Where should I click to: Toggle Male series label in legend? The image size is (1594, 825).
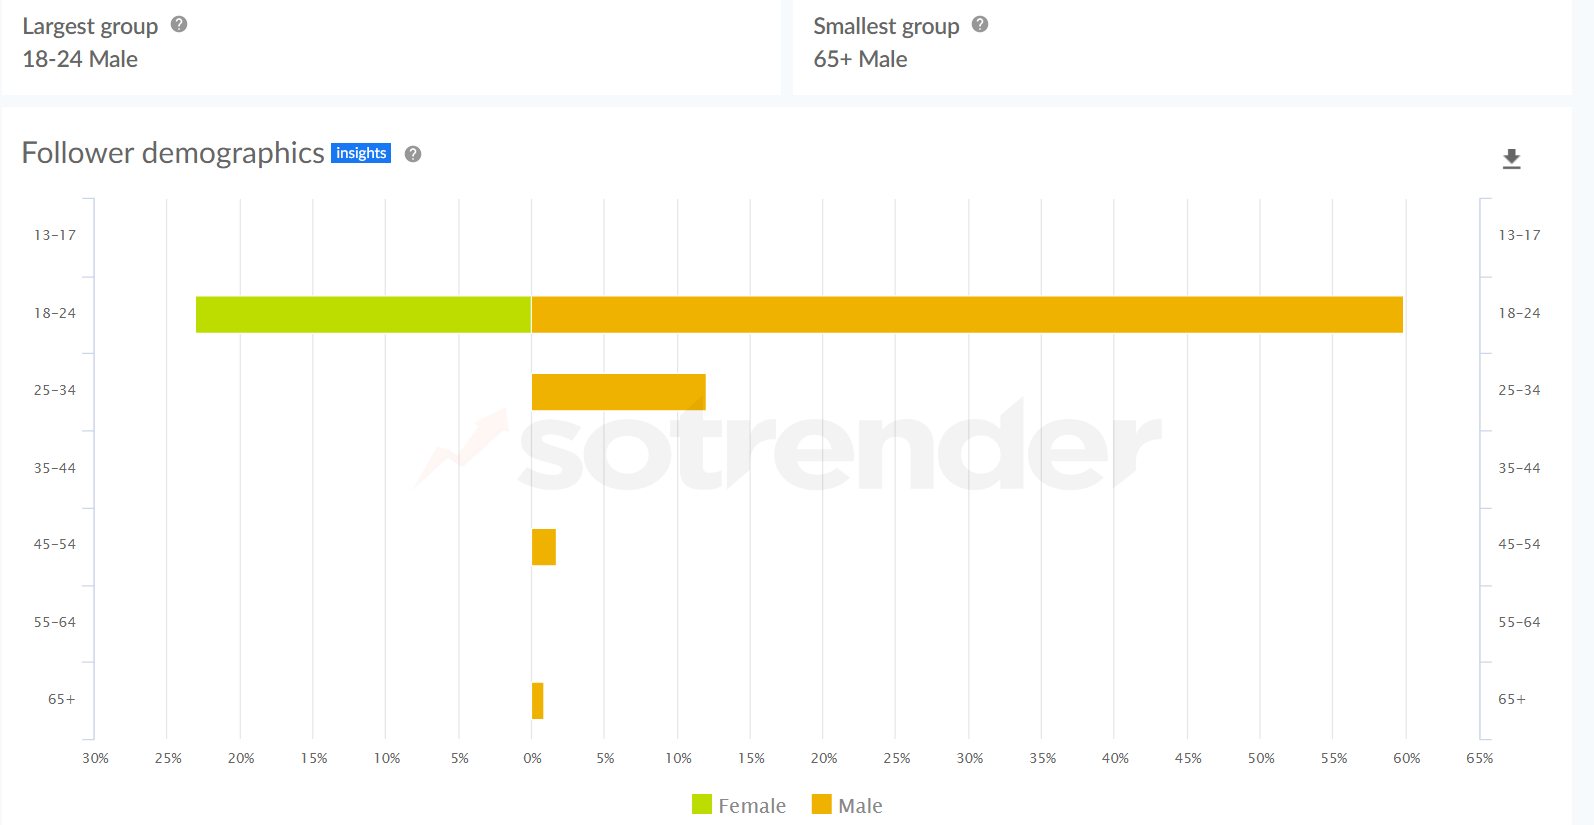pos(860,806)
